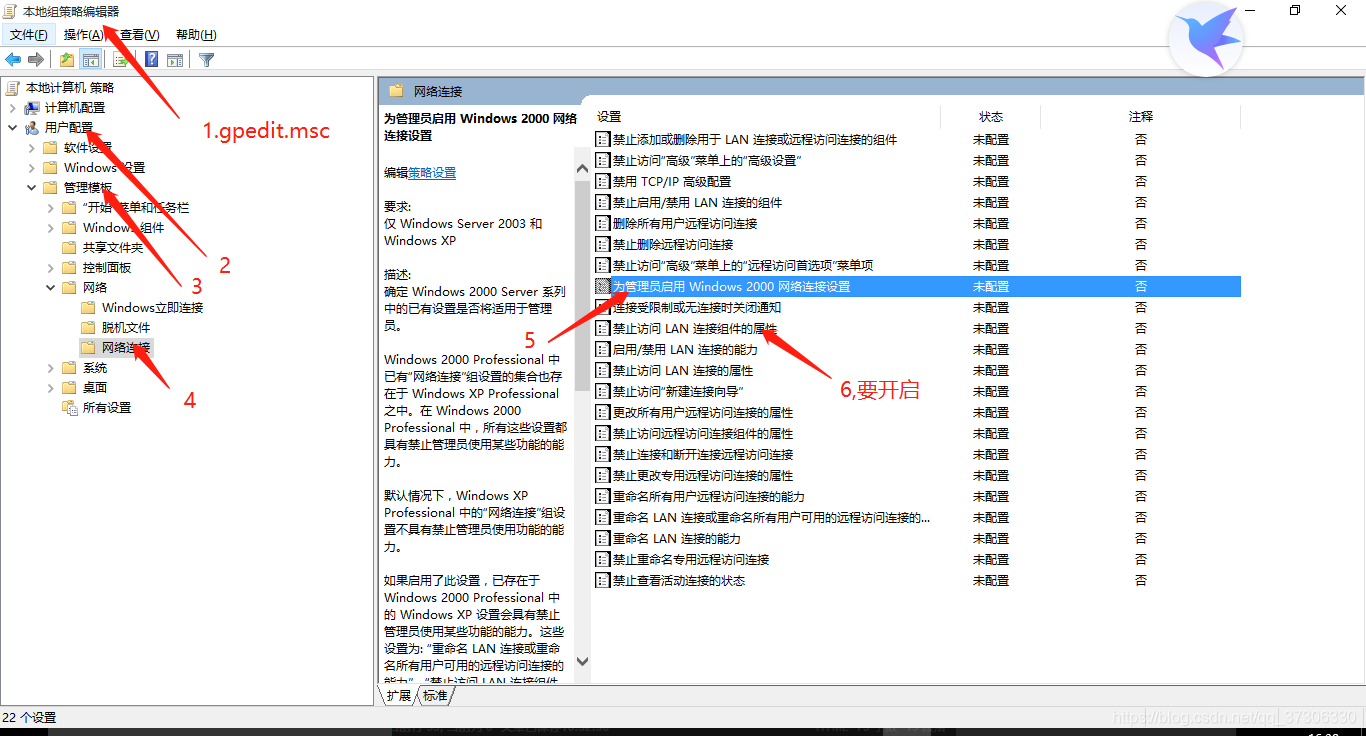
Task: Collapse the 网络 folder node
Action: click(x=50, y=287)
